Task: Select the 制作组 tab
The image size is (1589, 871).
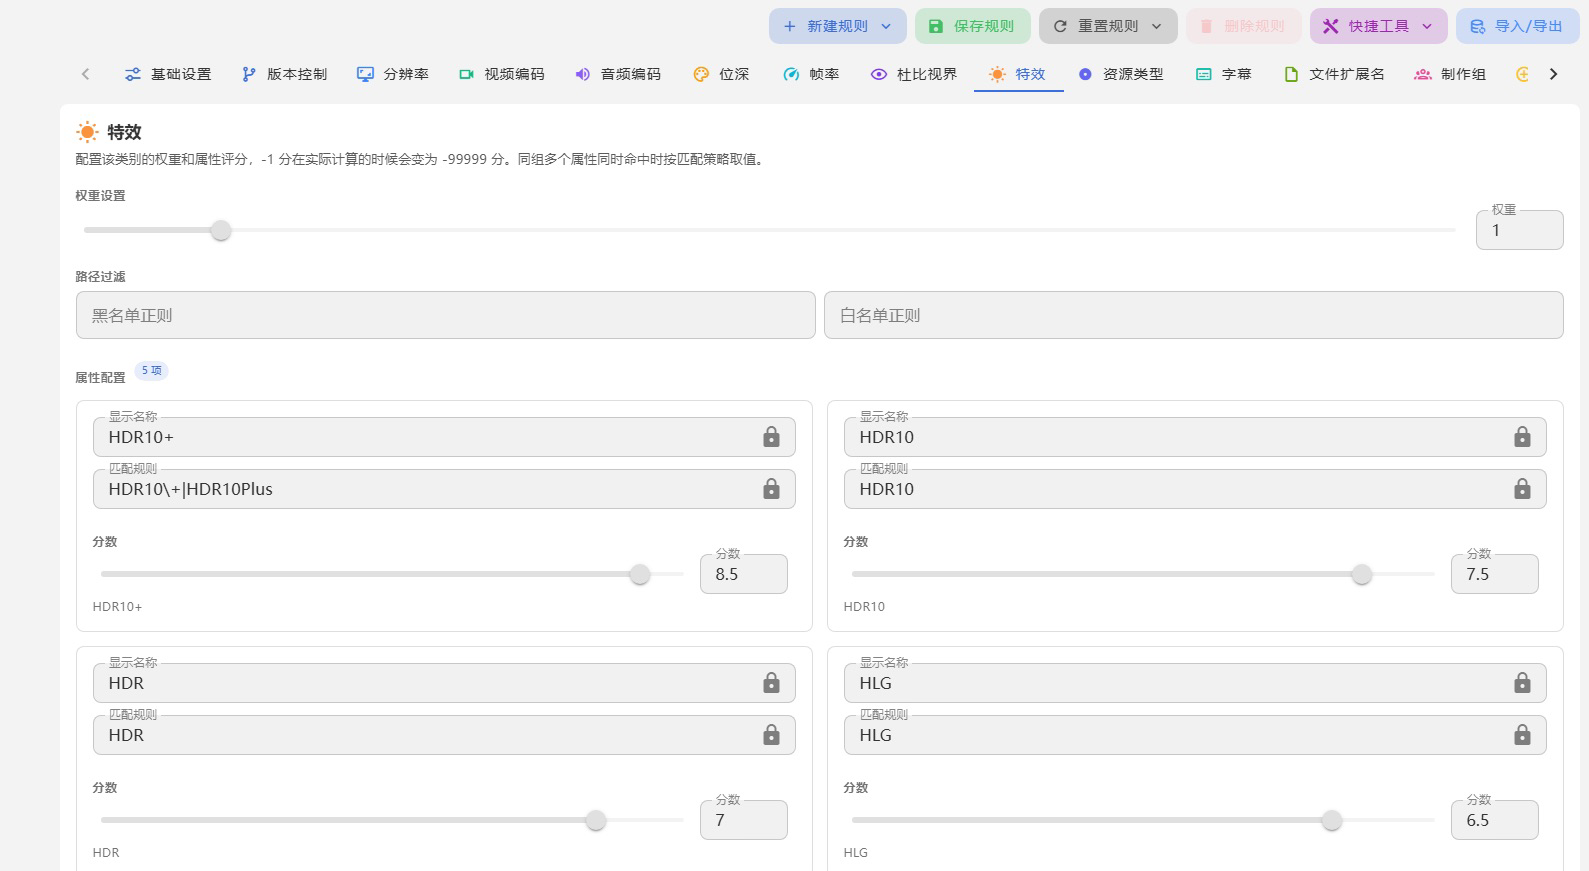Action: [x=1450, y=74]
